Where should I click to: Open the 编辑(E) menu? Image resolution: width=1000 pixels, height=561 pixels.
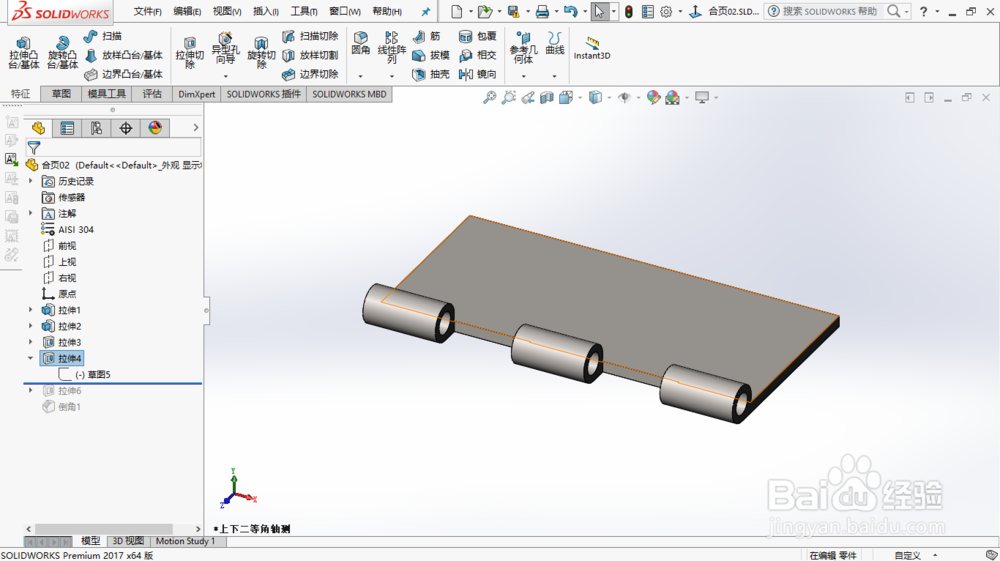point(187,11)
